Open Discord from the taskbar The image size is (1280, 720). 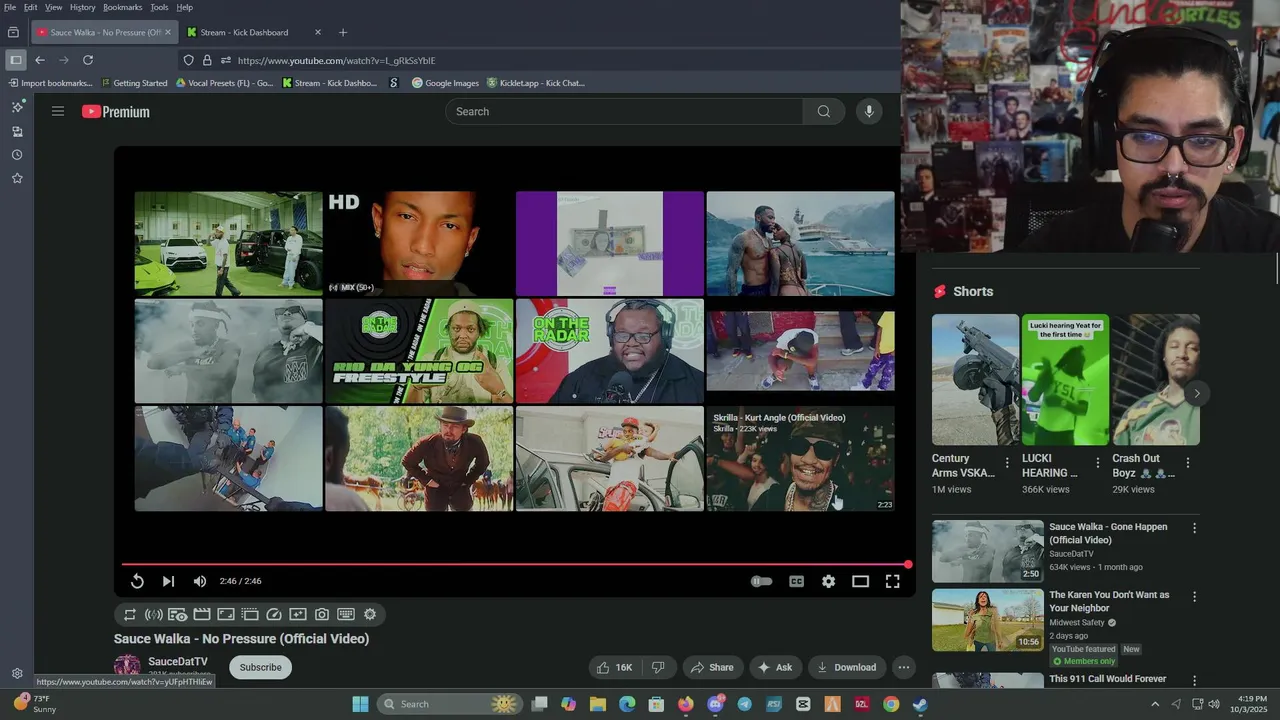click(x=715, y=704)
